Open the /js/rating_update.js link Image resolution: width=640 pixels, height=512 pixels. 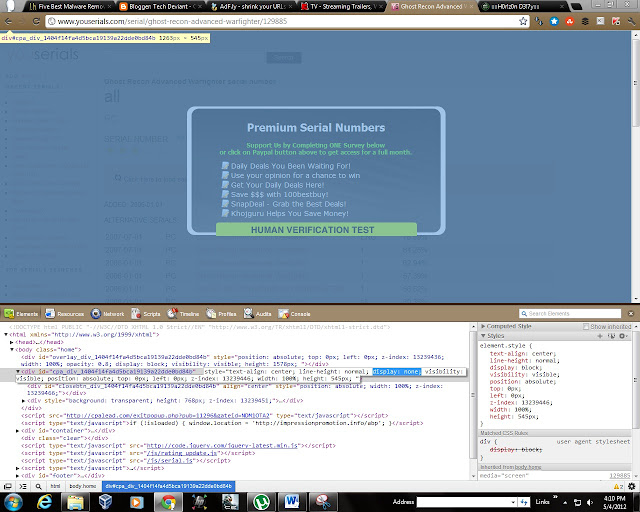pos(182,453)
